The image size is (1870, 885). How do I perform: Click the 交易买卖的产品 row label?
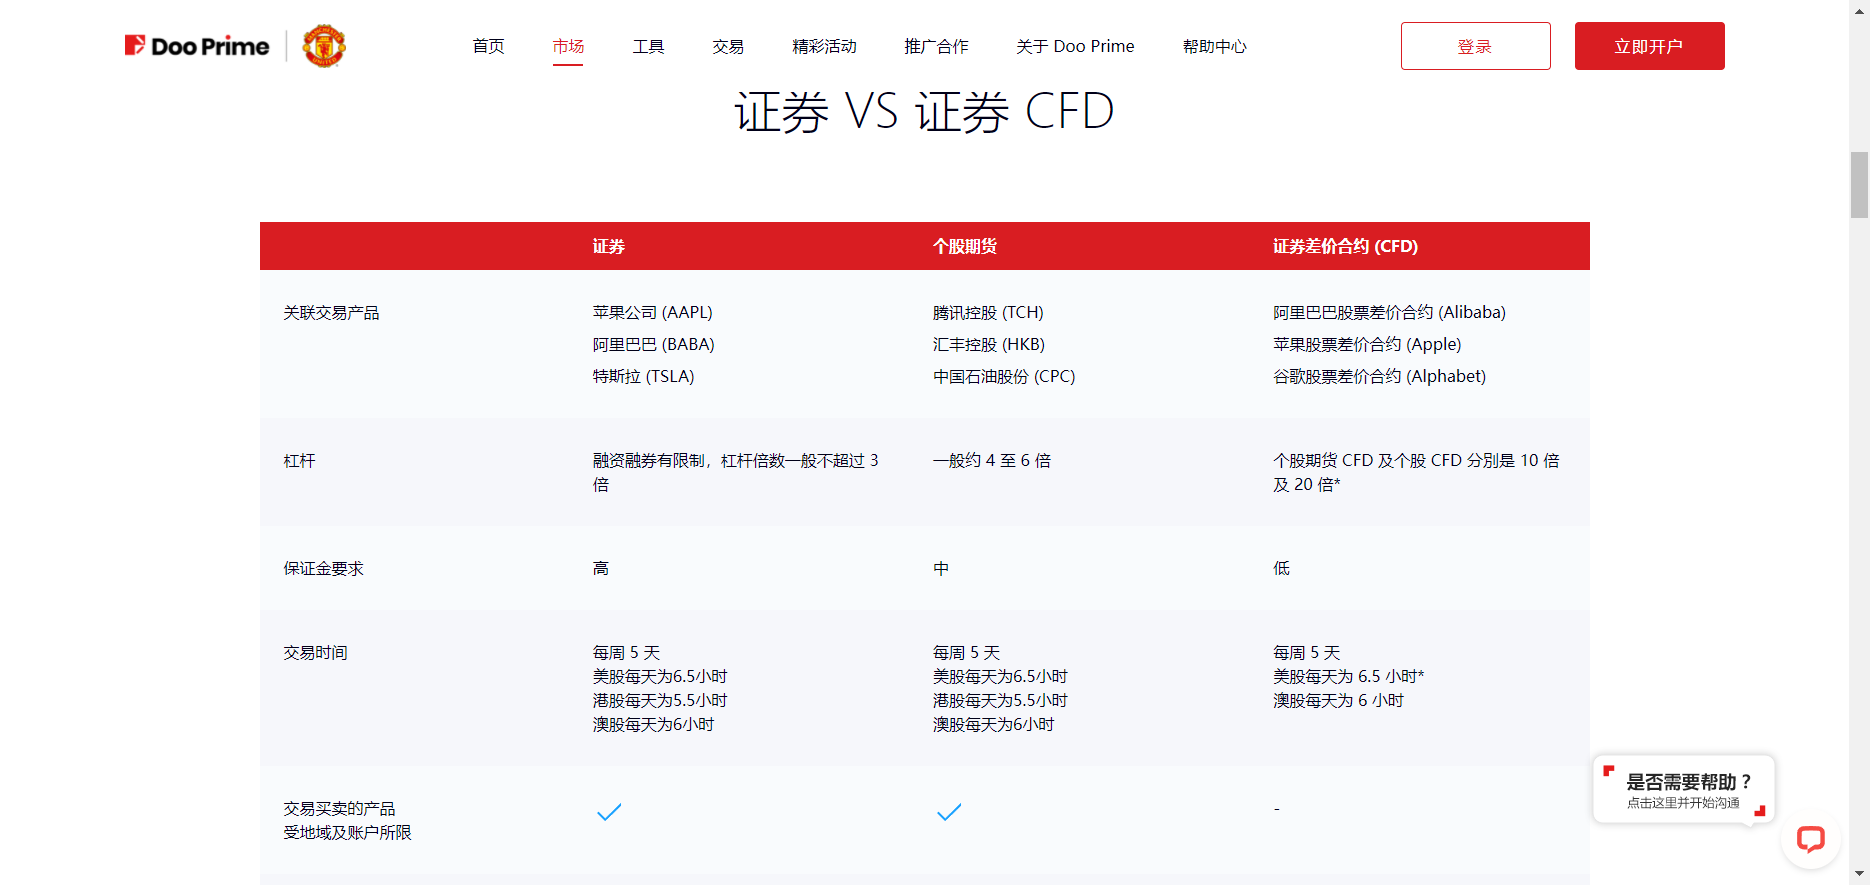pos(339,809)
